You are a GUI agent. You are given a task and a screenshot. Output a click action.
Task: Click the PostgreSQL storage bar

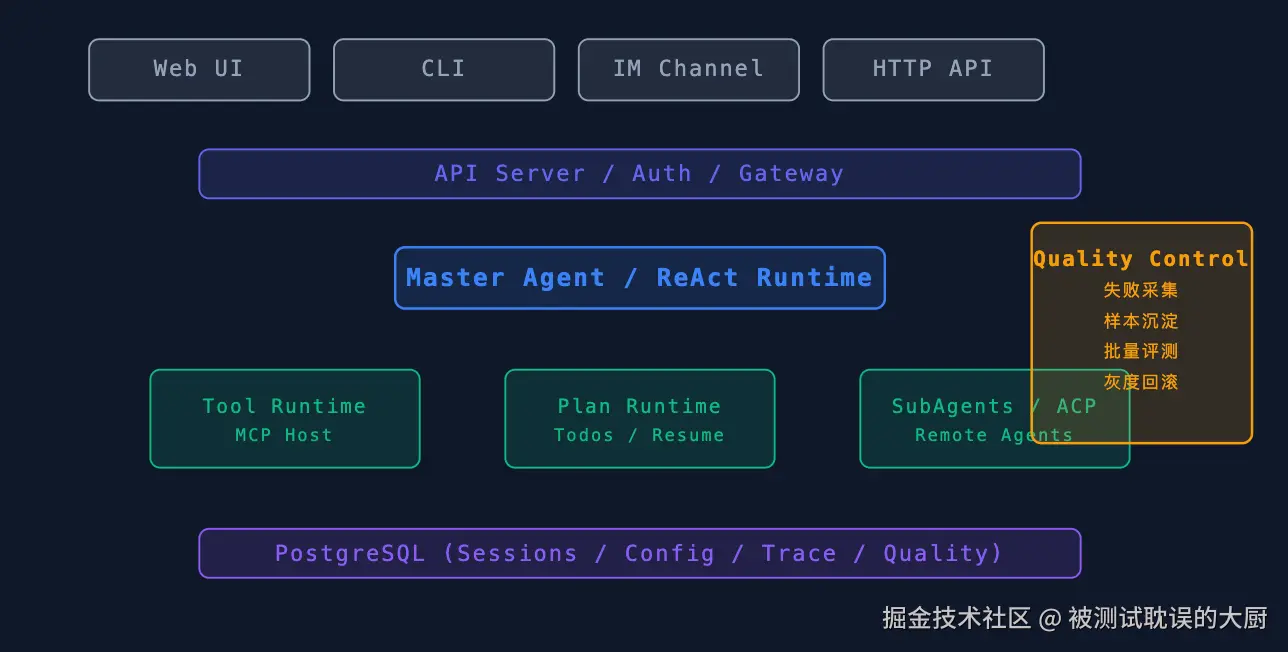coord(640,554)
